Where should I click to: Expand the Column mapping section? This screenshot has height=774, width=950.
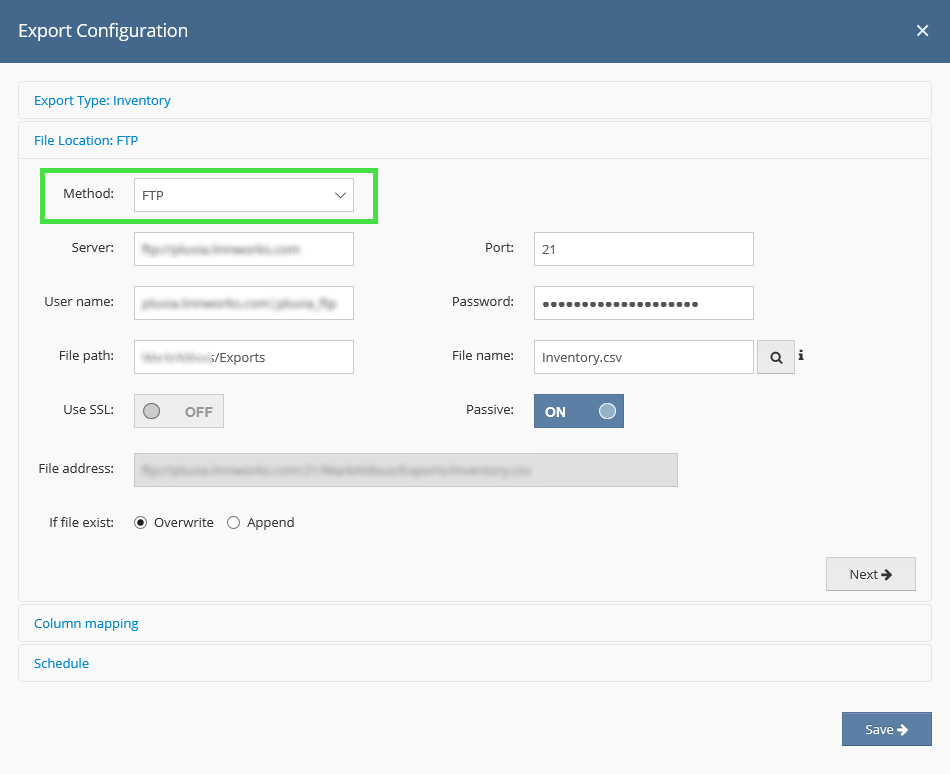coord(86,623)
